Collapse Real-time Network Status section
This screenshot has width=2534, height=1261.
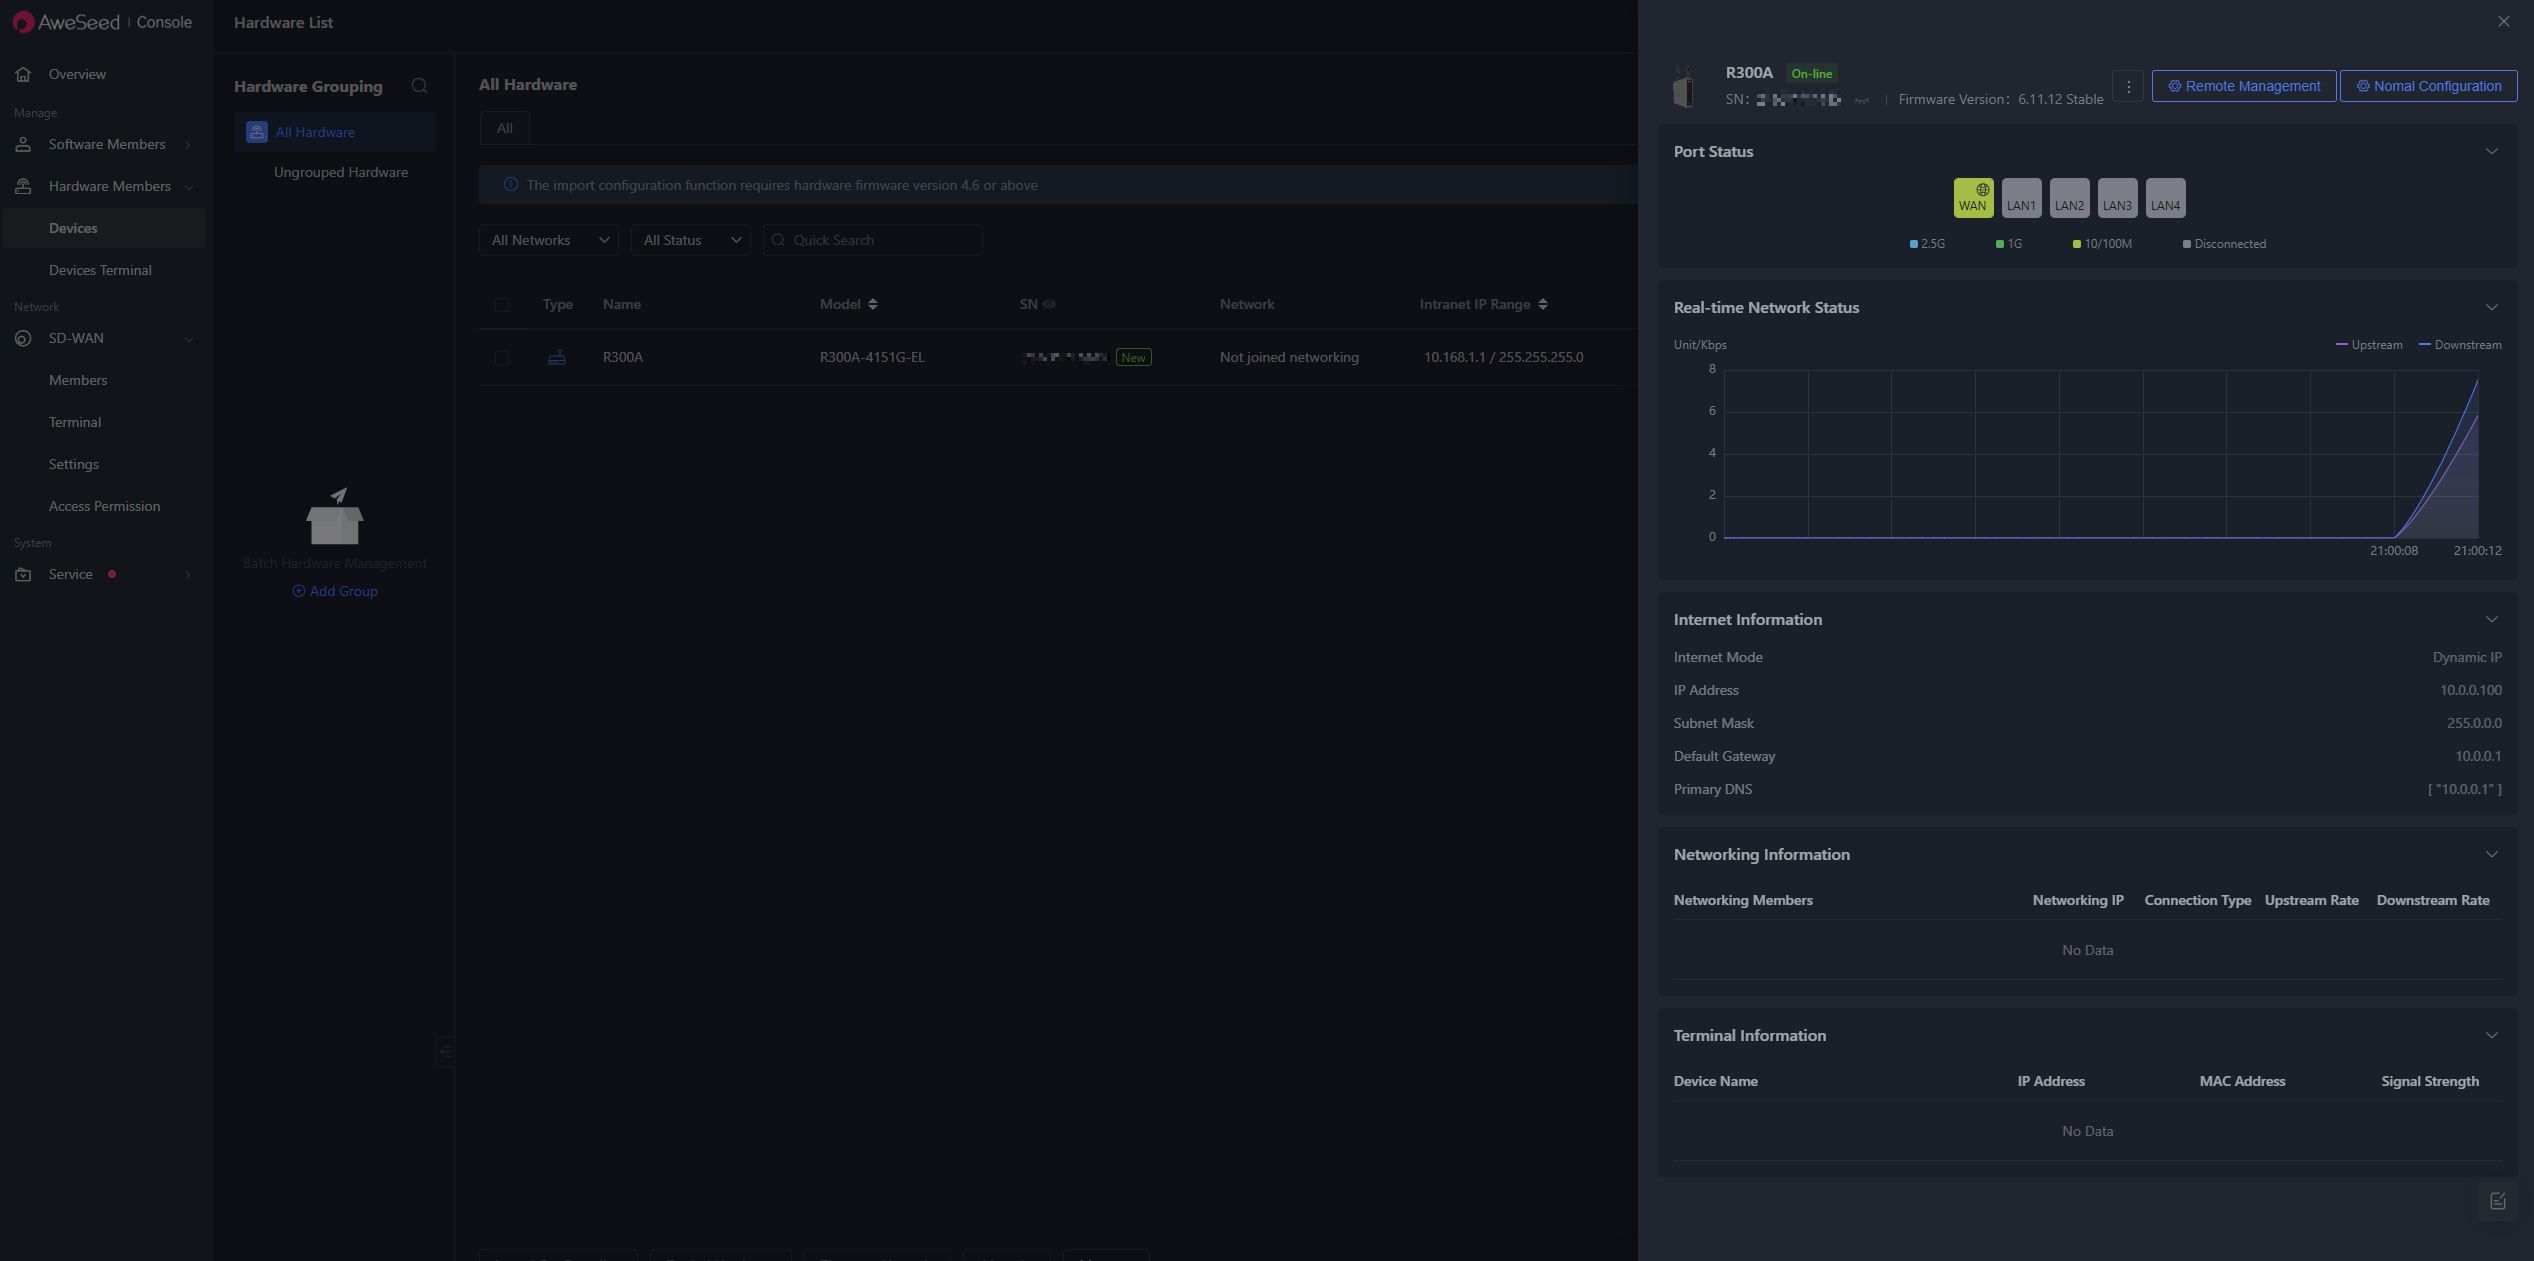click(x=2491, y=308)
